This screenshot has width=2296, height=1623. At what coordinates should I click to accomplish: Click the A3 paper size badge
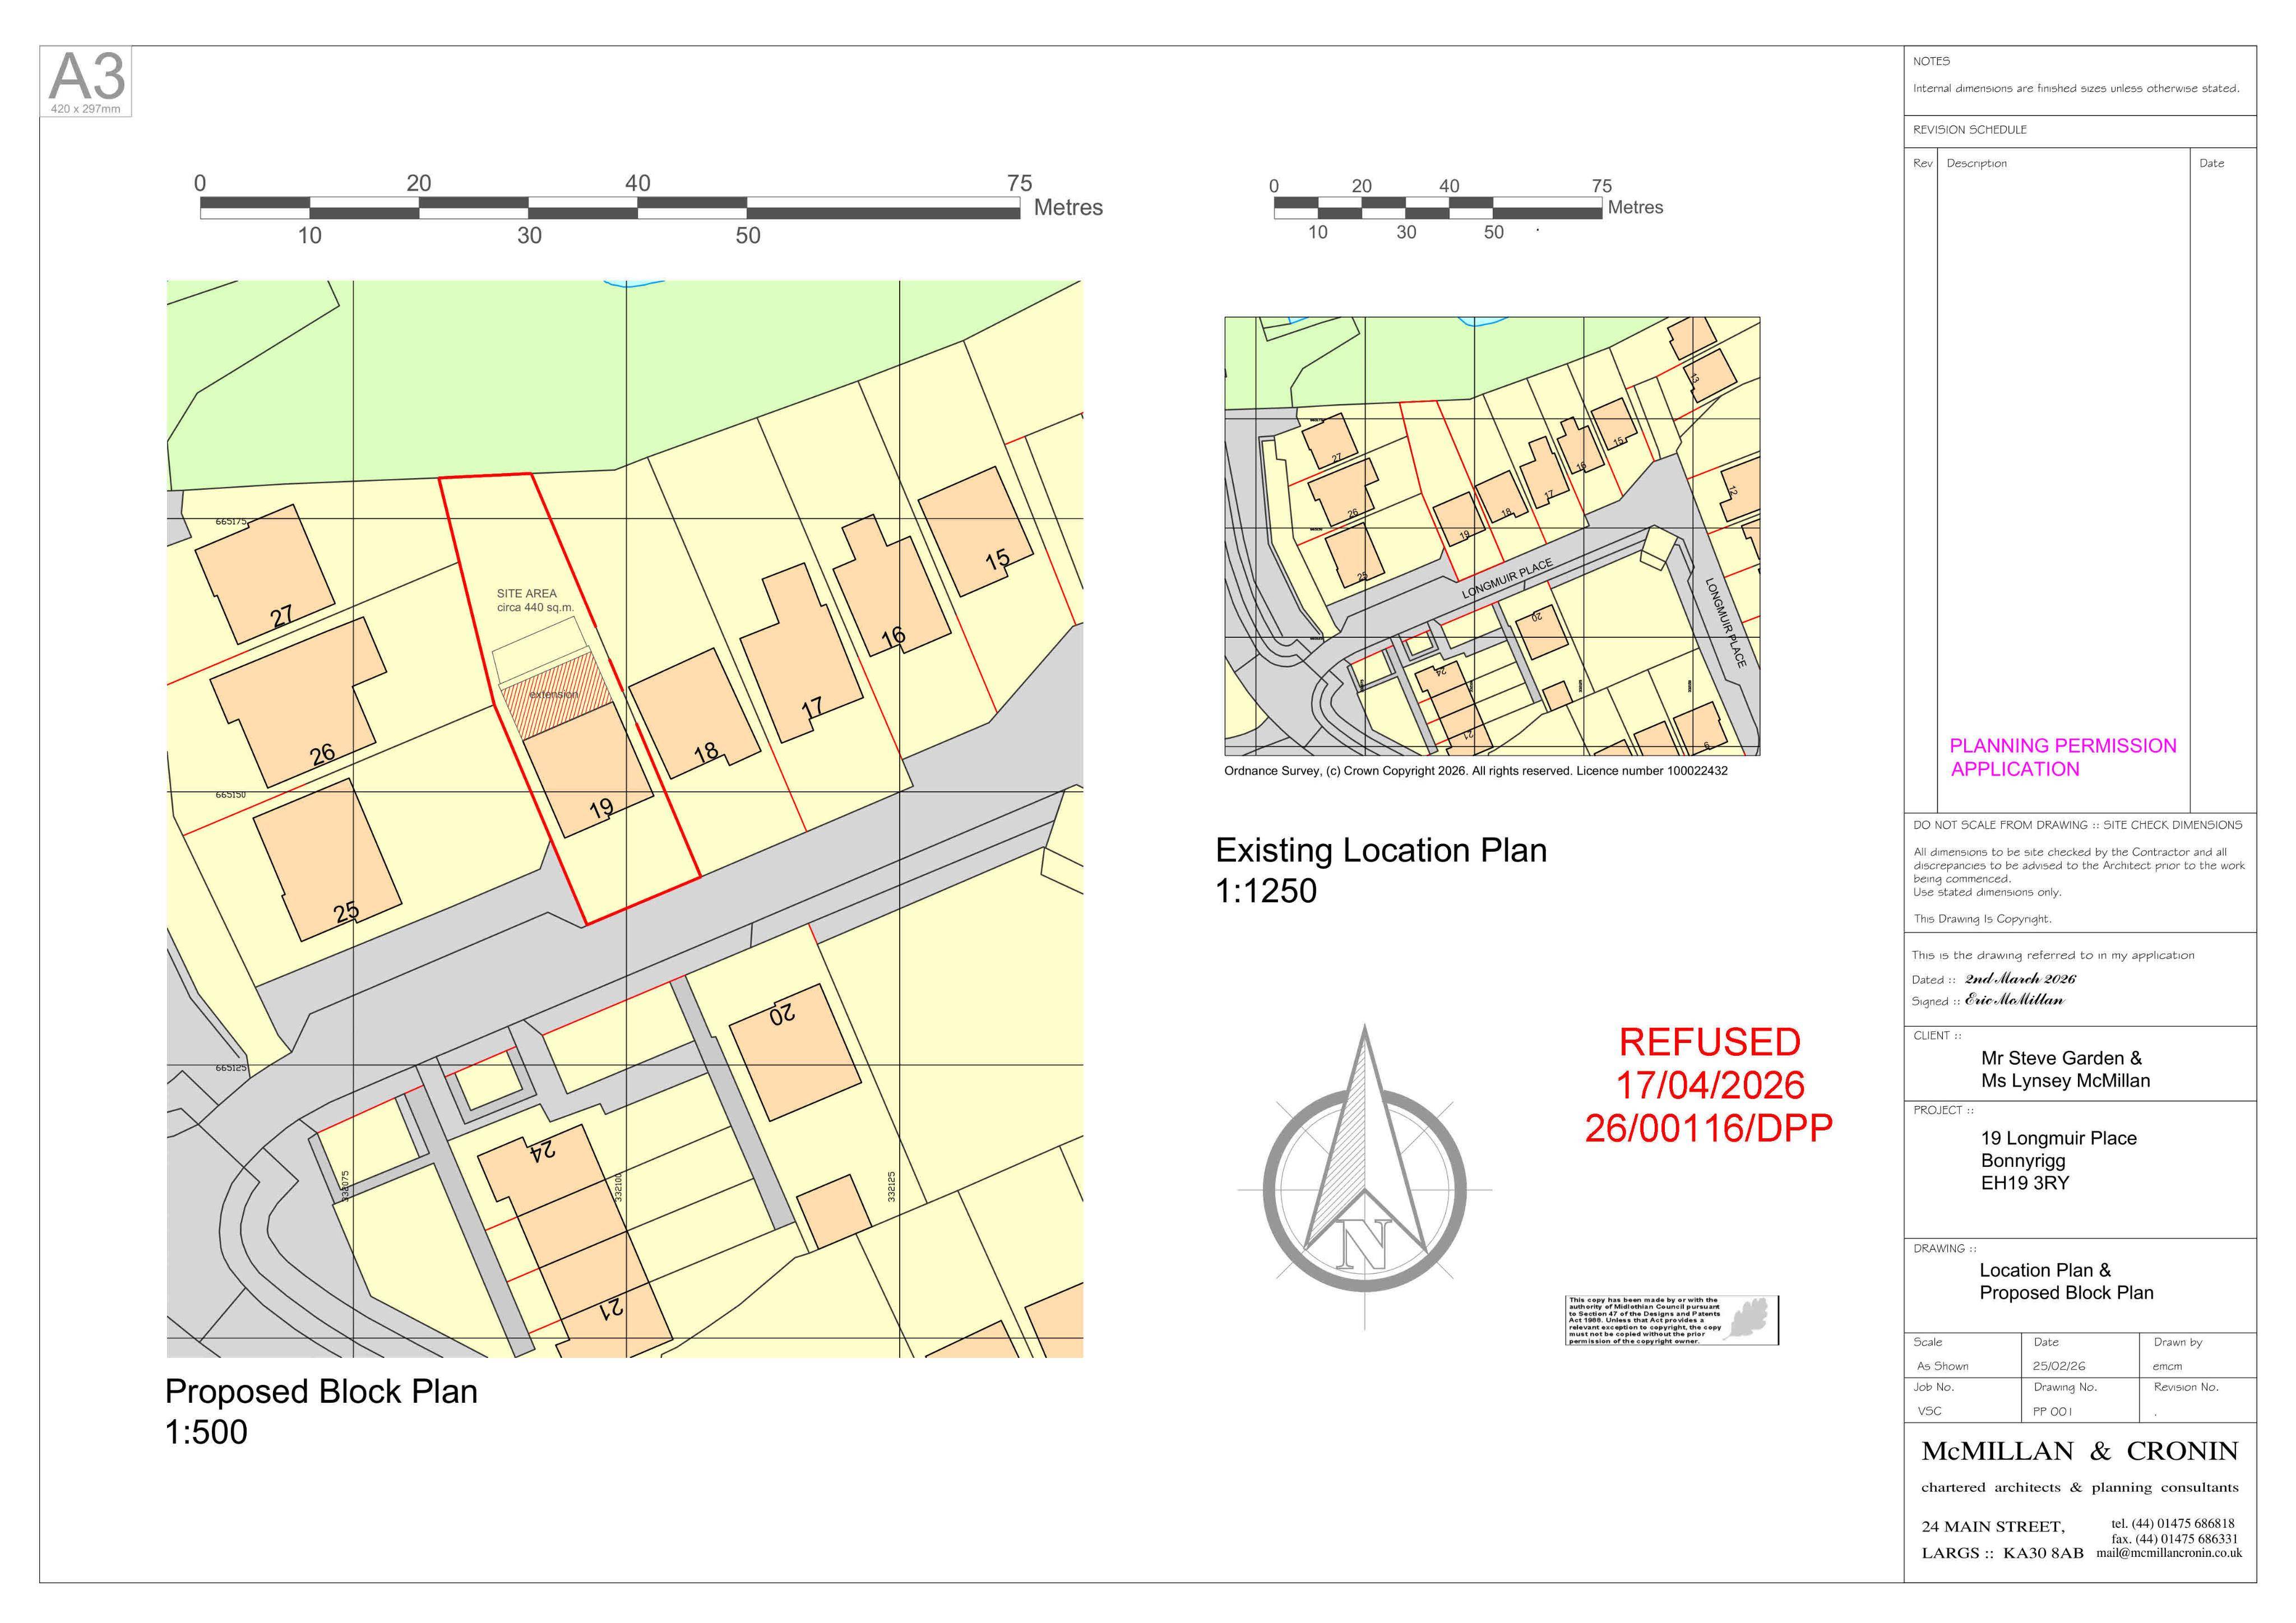click(86, 82)
